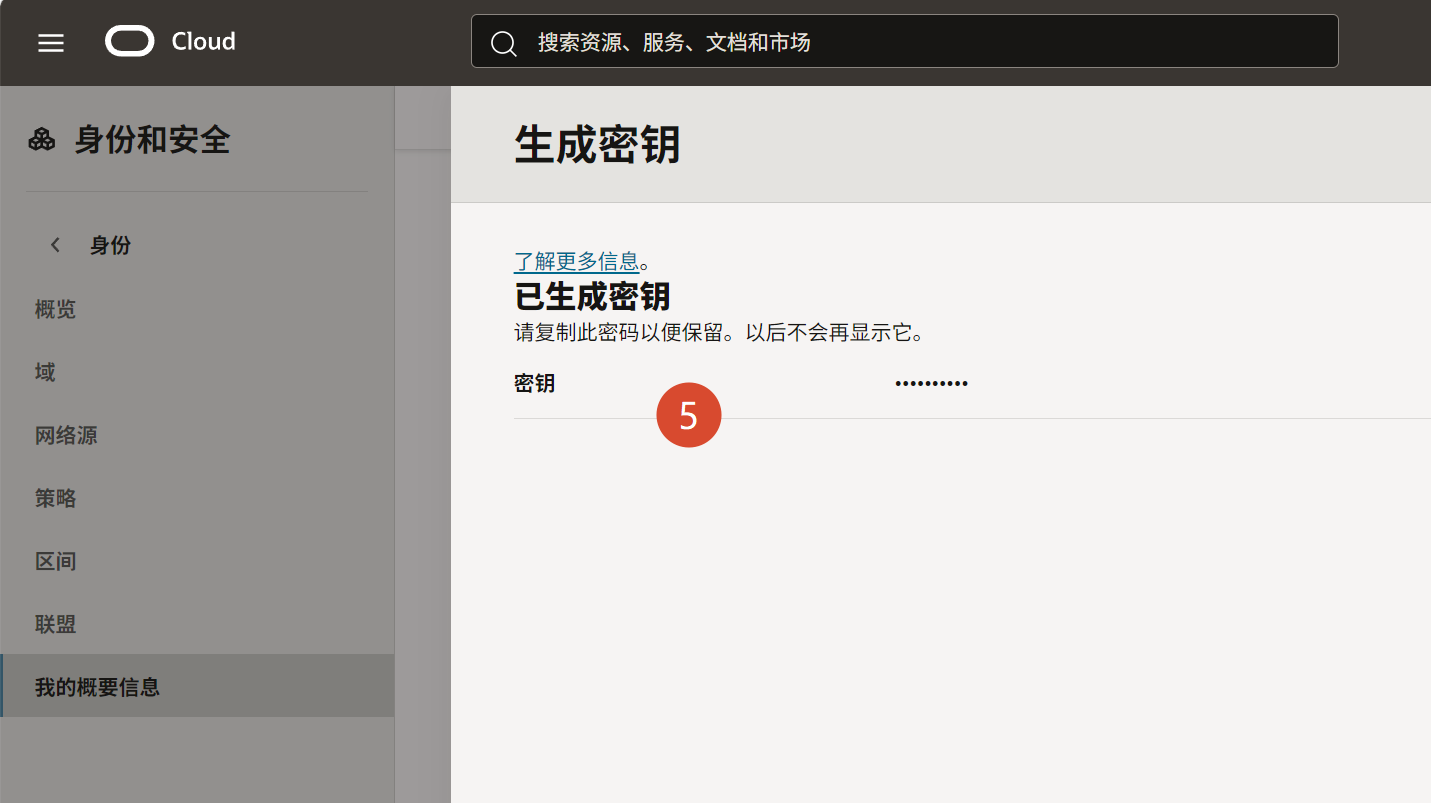Click the 密钥 field label
The image size is (1431, 803).
tap(535, 383)
